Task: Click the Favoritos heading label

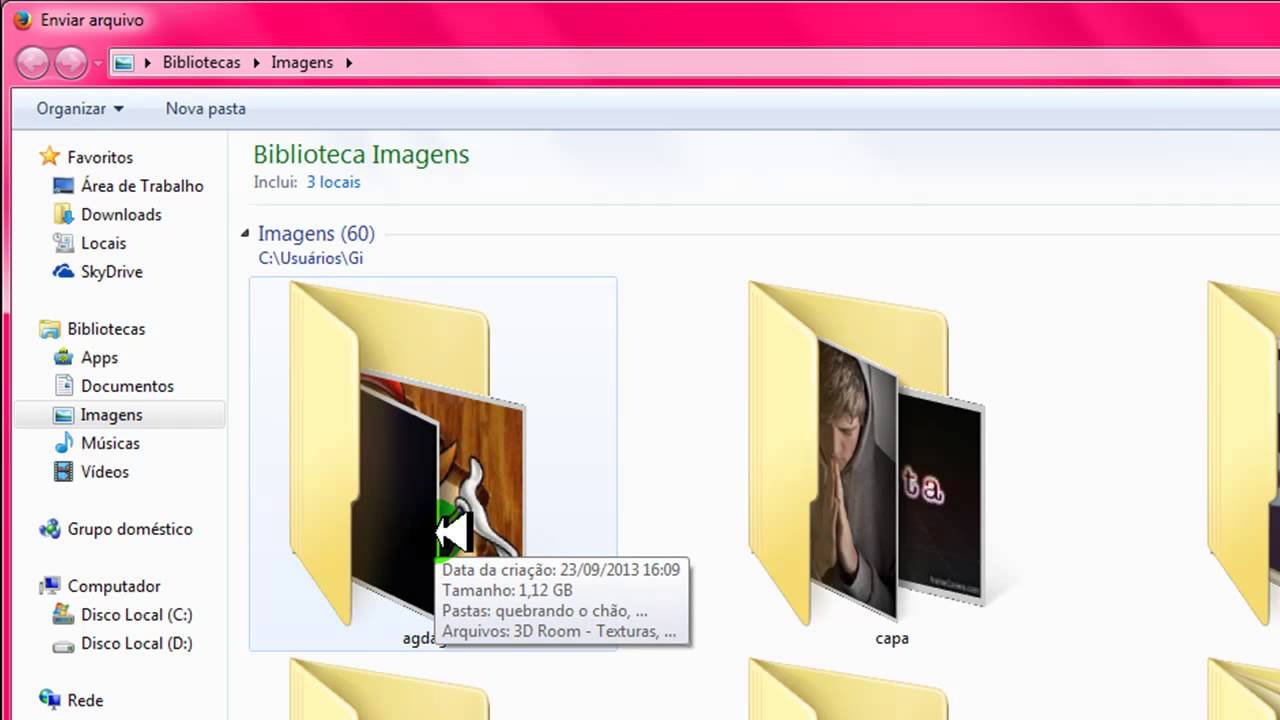Action: point(100,157)
